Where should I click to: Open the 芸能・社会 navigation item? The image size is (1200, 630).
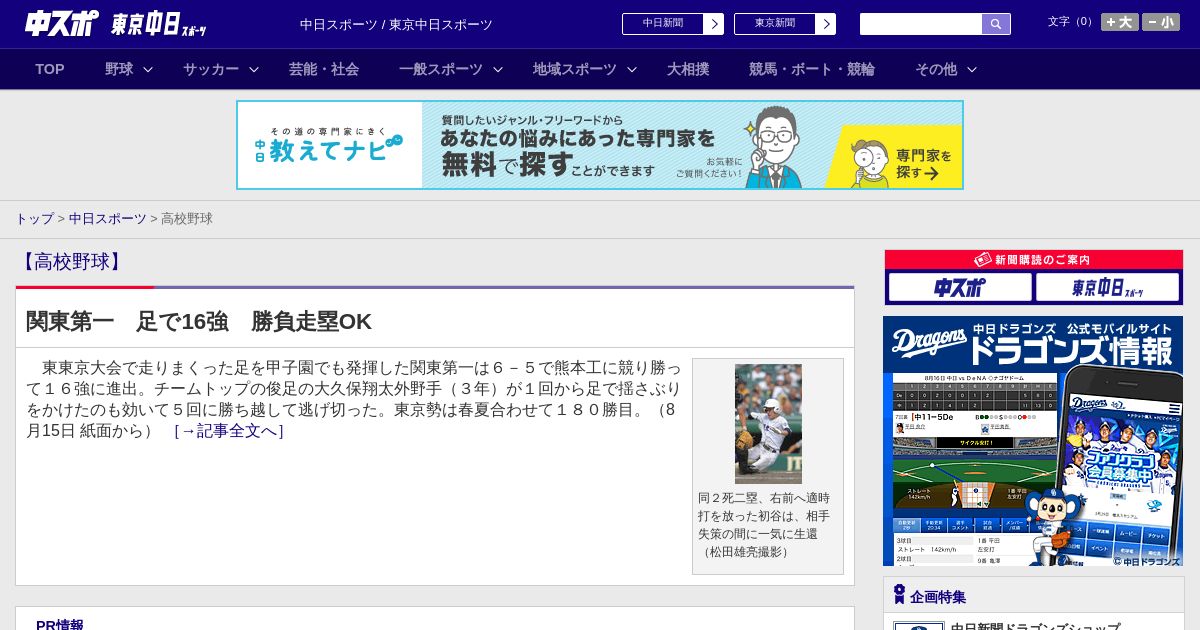[x=324, y=69]
